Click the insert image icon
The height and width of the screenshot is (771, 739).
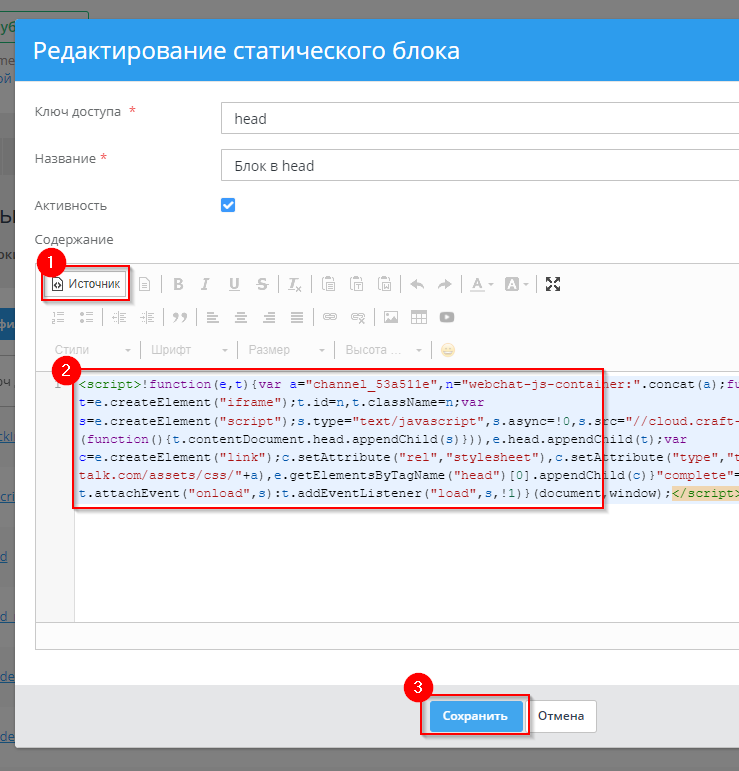tap(391, 317)
